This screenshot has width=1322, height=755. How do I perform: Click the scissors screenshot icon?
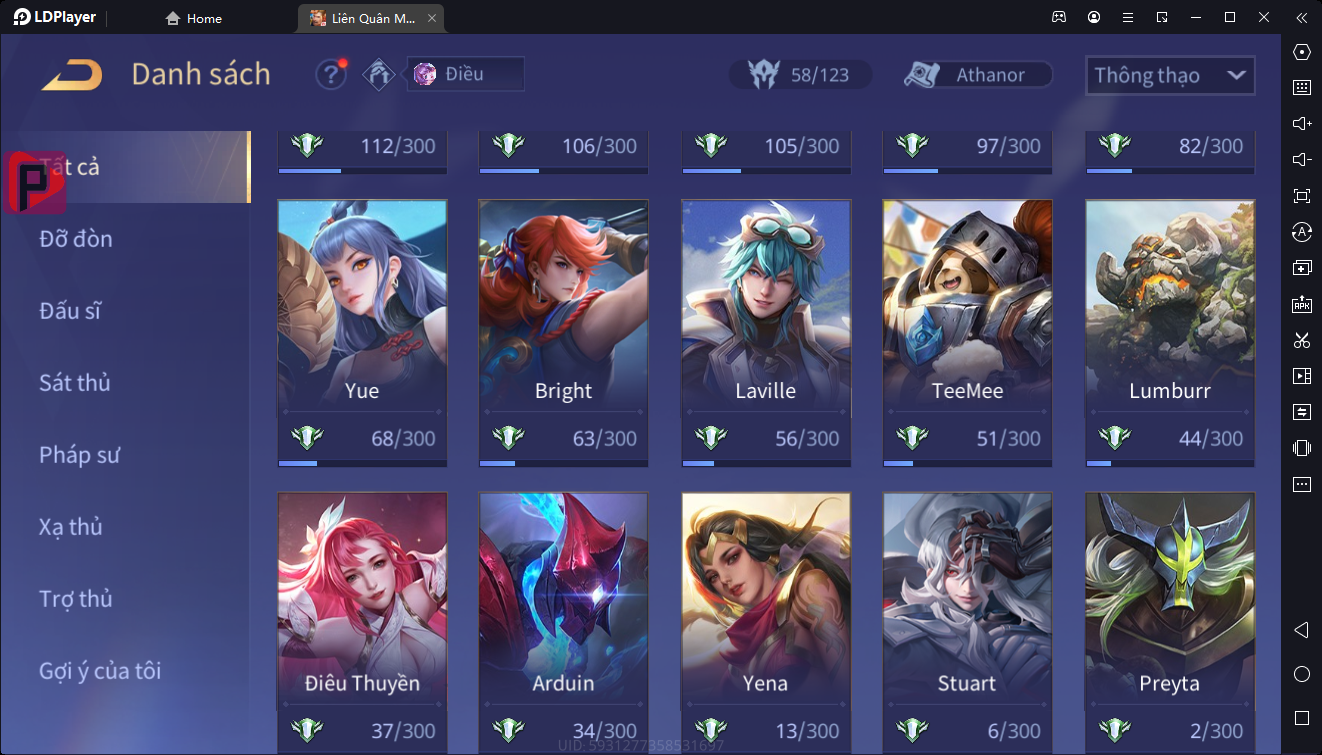[x=1301, y=340]
